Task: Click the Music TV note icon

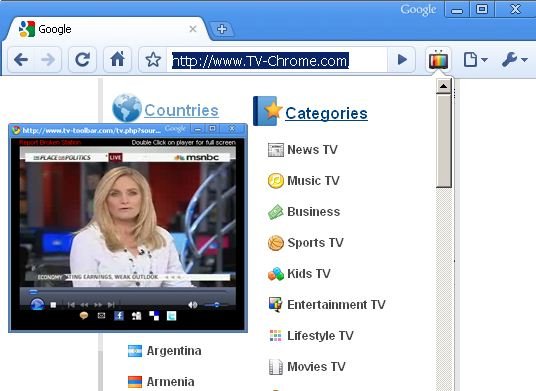Action: [276, 181]
